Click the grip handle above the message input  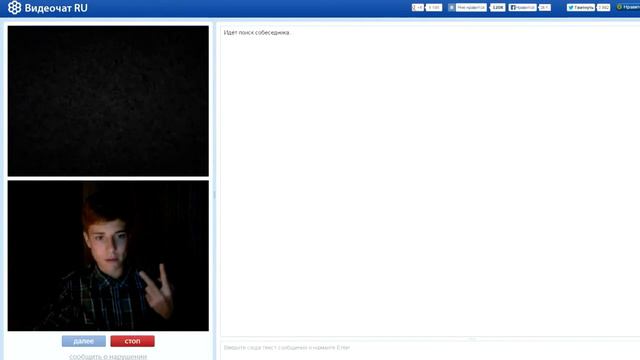tap(472, 339)
